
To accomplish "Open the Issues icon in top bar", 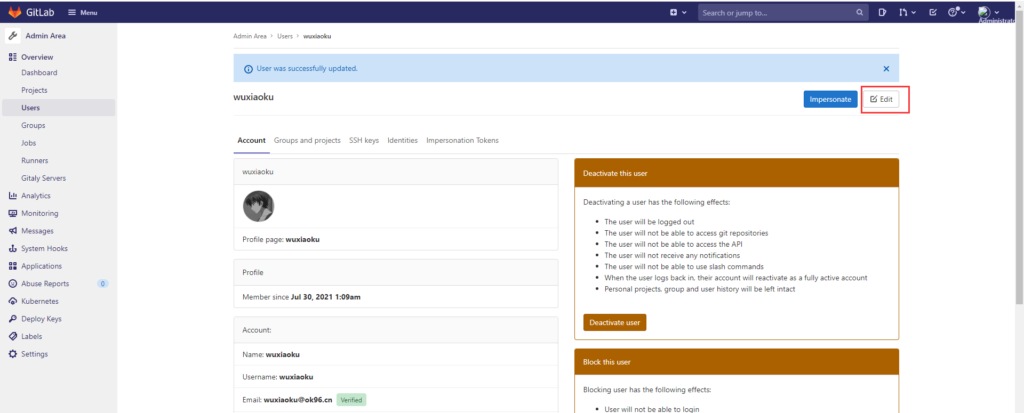I will 882,12.
